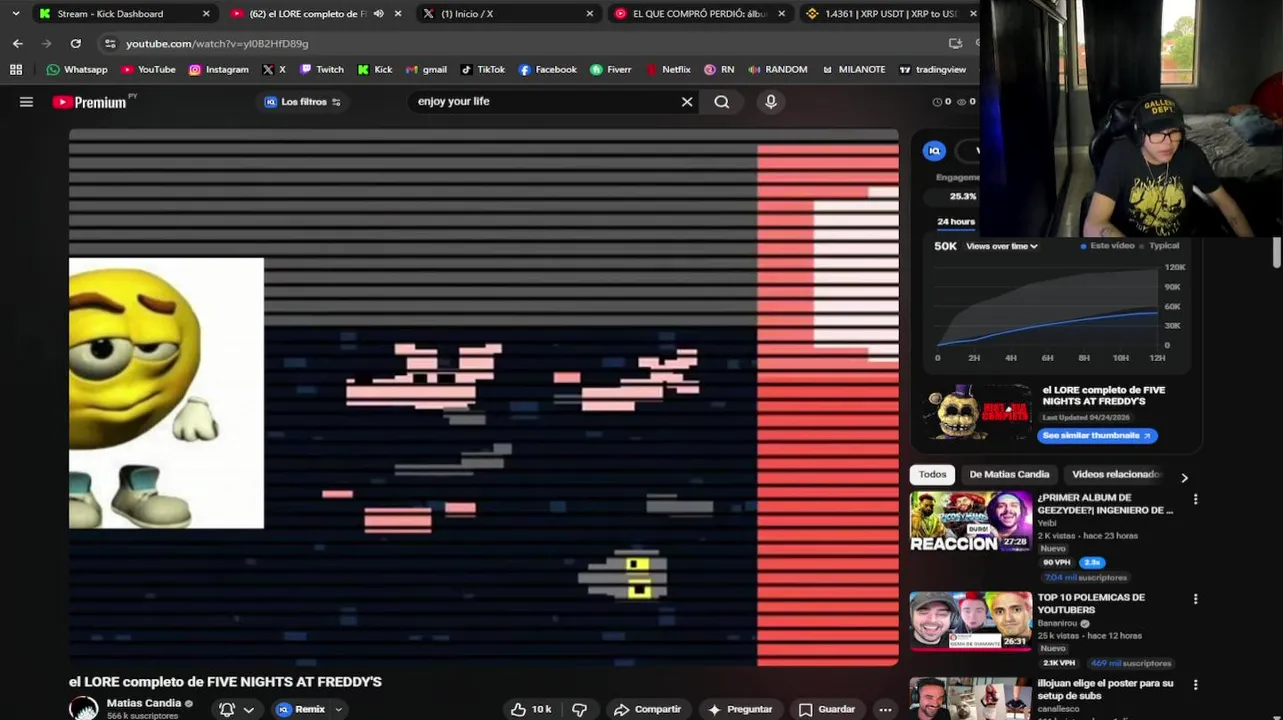Screen dimensions: 1283x720
Task: Open Kick bookmark
Action: point(375,70)
